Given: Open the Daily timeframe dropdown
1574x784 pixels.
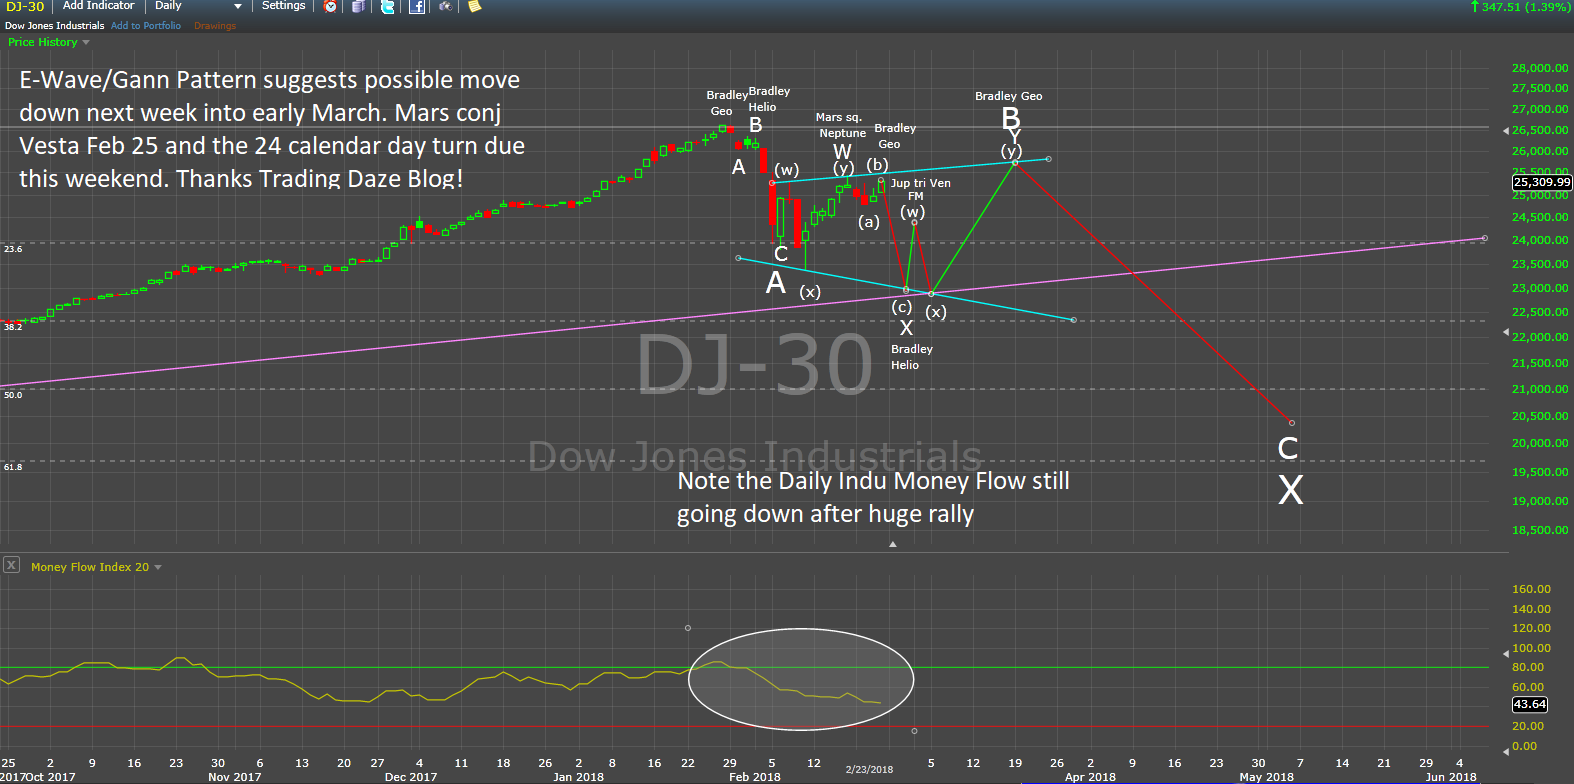Looking at the screenshot, I should click(198, 6).
